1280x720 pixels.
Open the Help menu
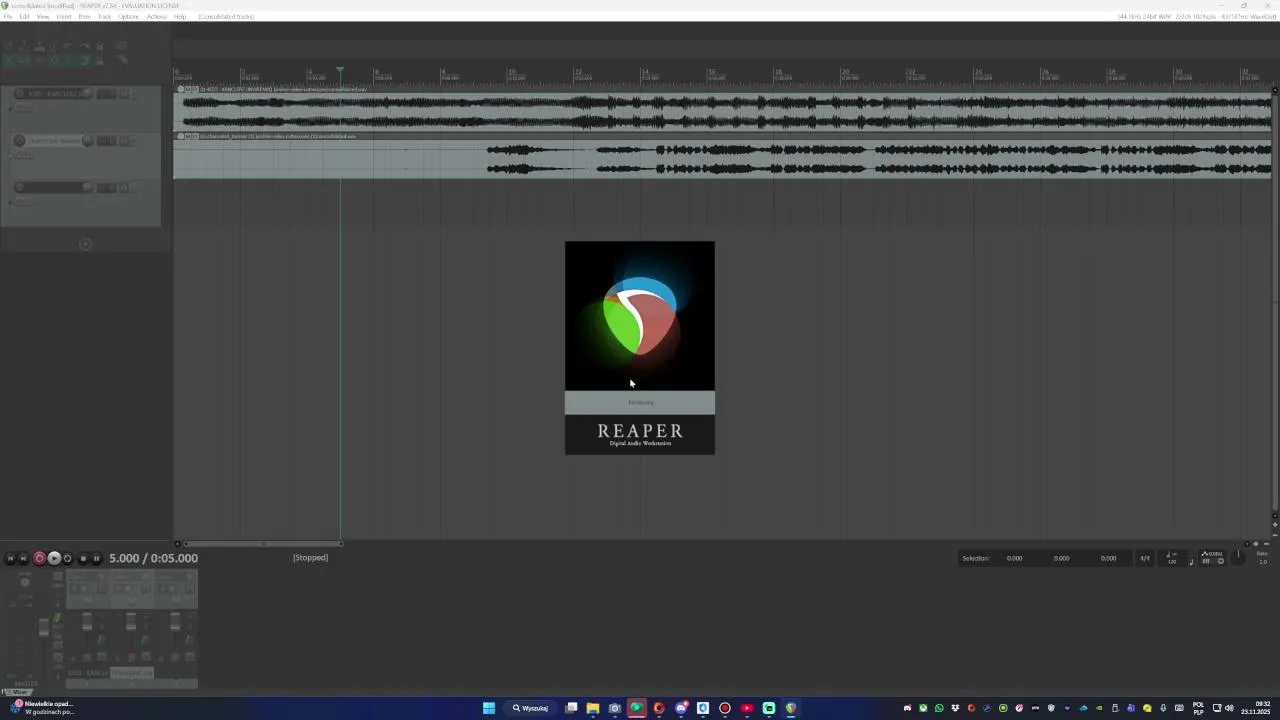point(180,17)
